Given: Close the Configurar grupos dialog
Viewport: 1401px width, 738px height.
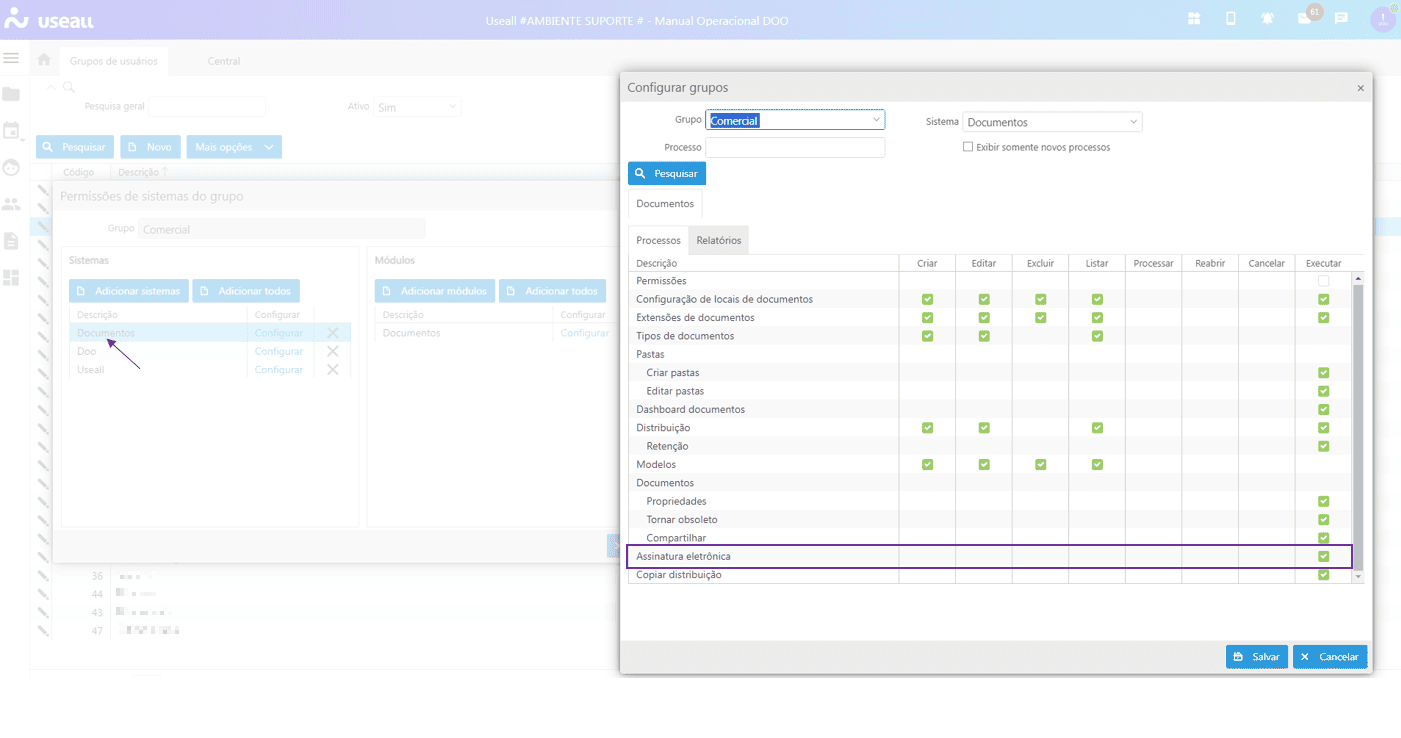Looking at the screenshot, I should [1360, 88].
